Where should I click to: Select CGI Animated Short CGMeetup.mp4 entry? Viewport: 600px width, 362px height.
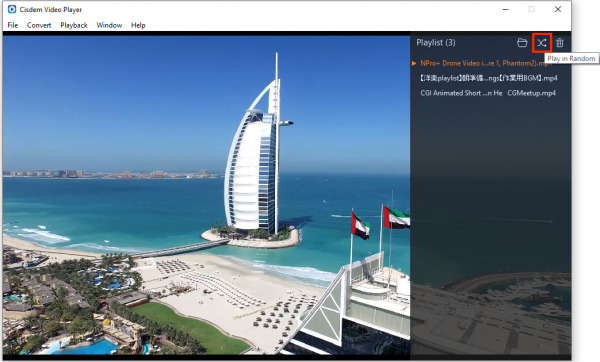click(488, 93)
